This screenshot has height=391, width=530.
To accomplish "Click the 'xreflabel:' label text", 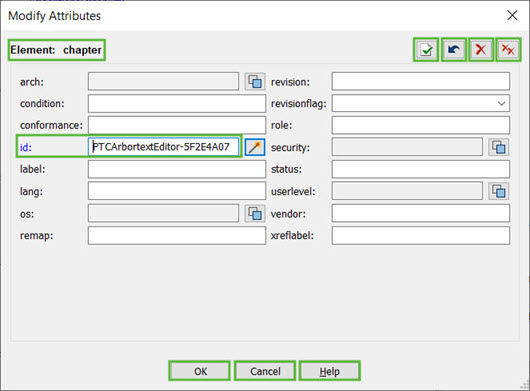I will tap(292, 236).
